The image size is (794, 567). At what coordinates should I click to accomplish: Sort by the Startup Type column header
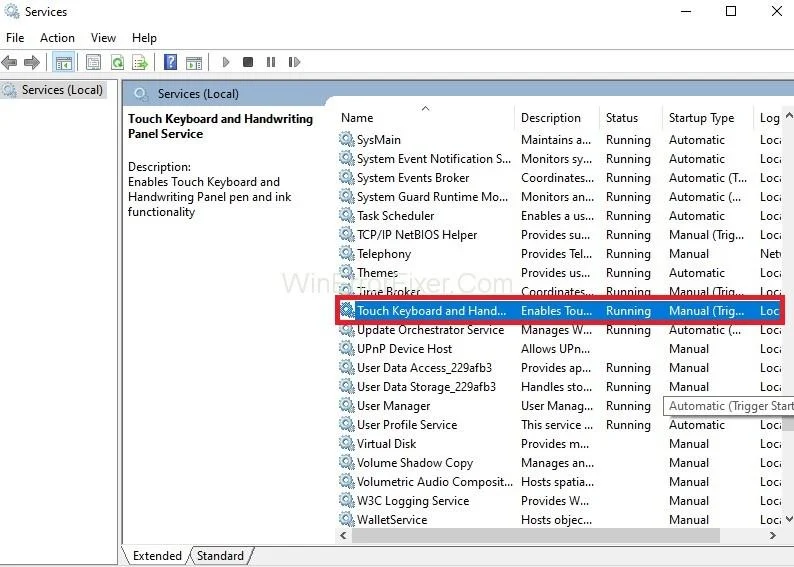pos(707,117)
